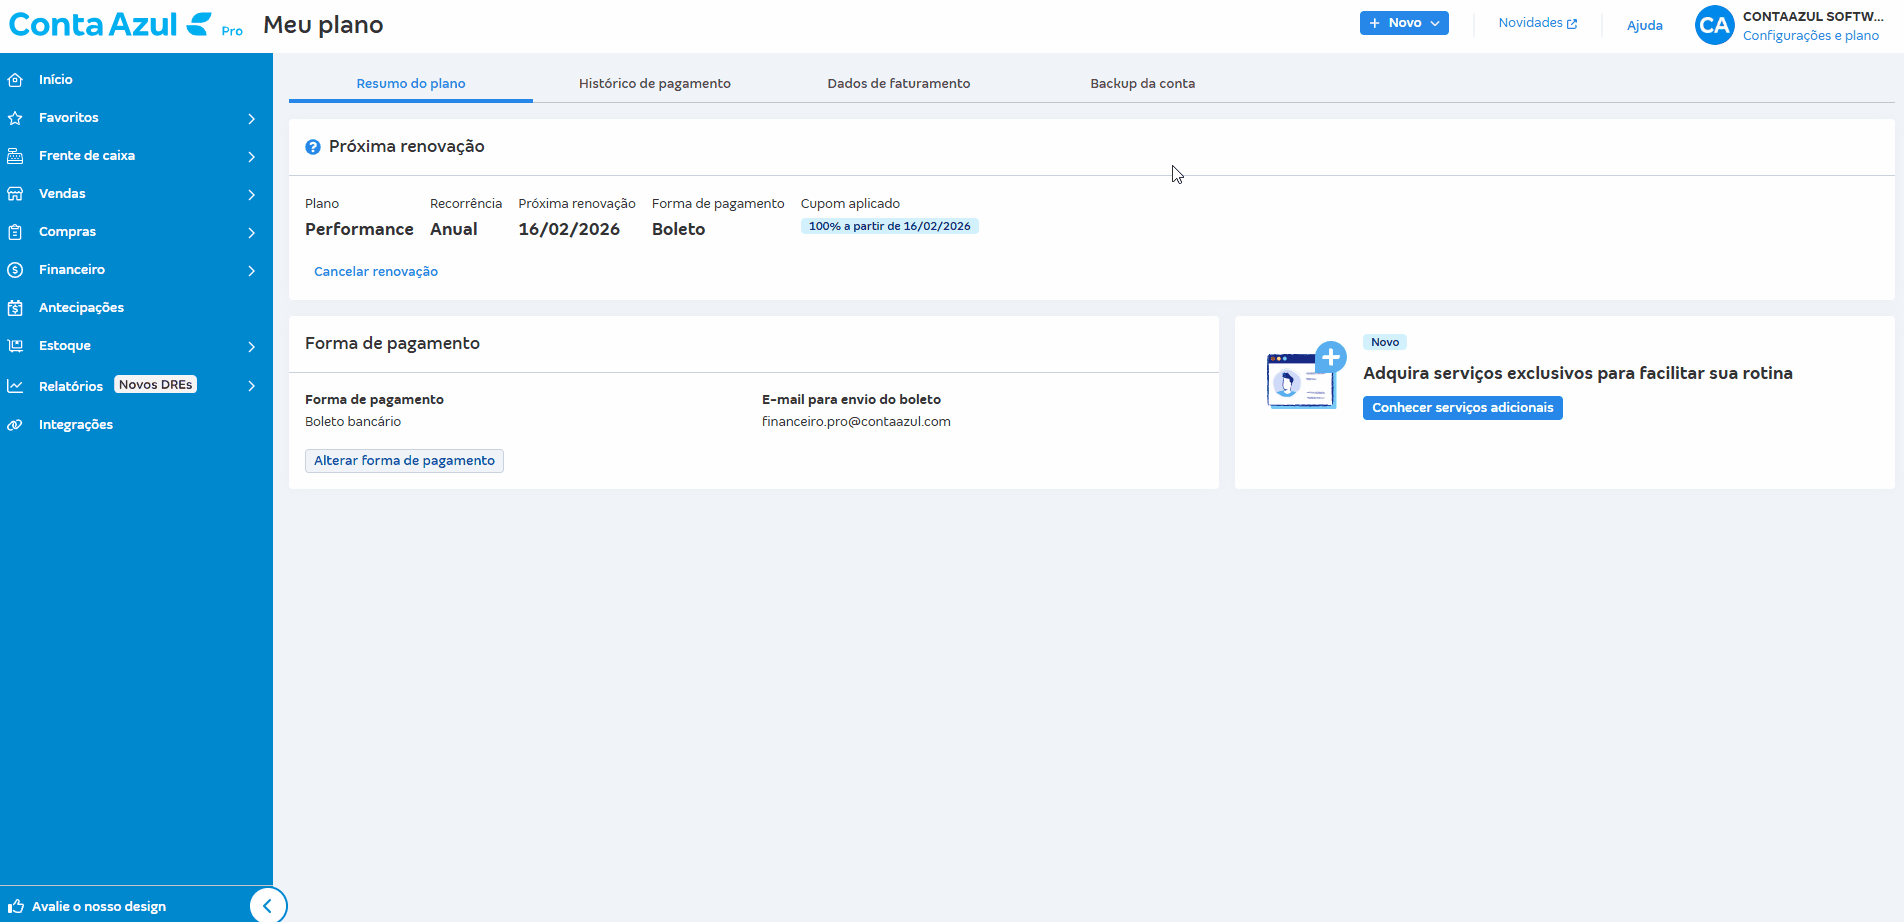The image size is (1904, 922).
Task: Expand the Favoritos submenu chevron
Action: pyautogui.click(x=252, y=119)
